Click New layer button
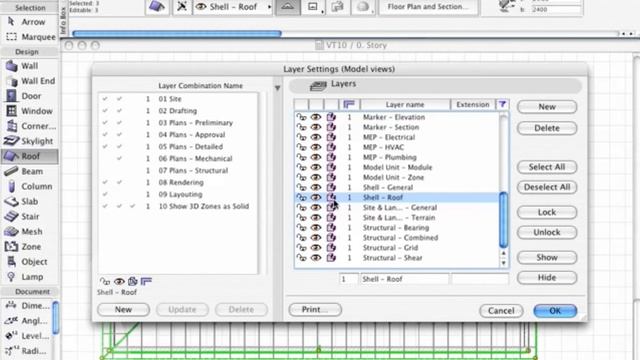 (547, 107)
